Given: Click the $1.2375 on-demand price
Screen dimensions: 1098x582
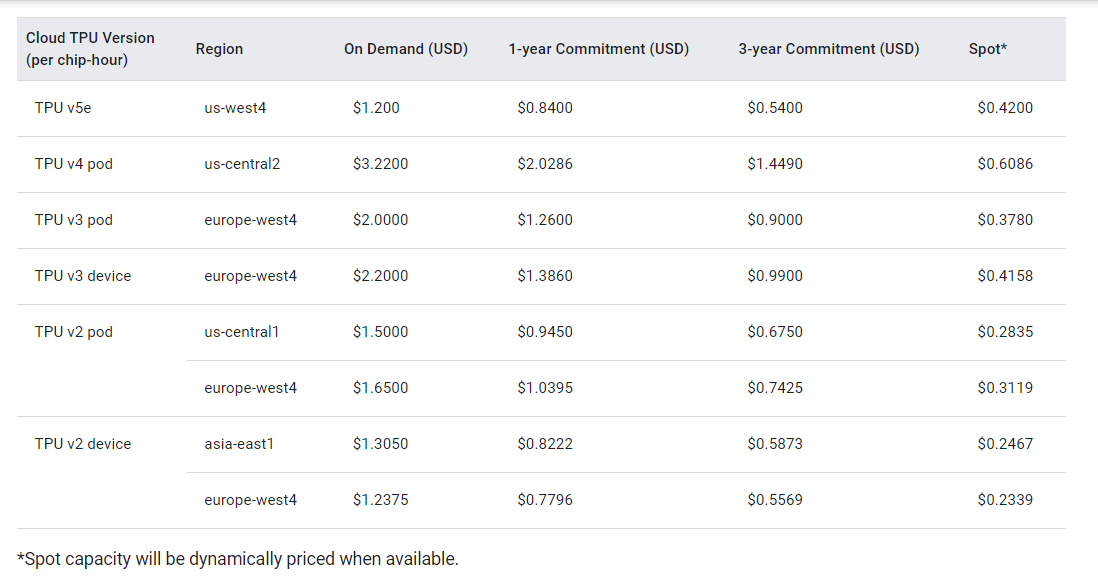Looking at the screenshot, I should pos(380,500).
